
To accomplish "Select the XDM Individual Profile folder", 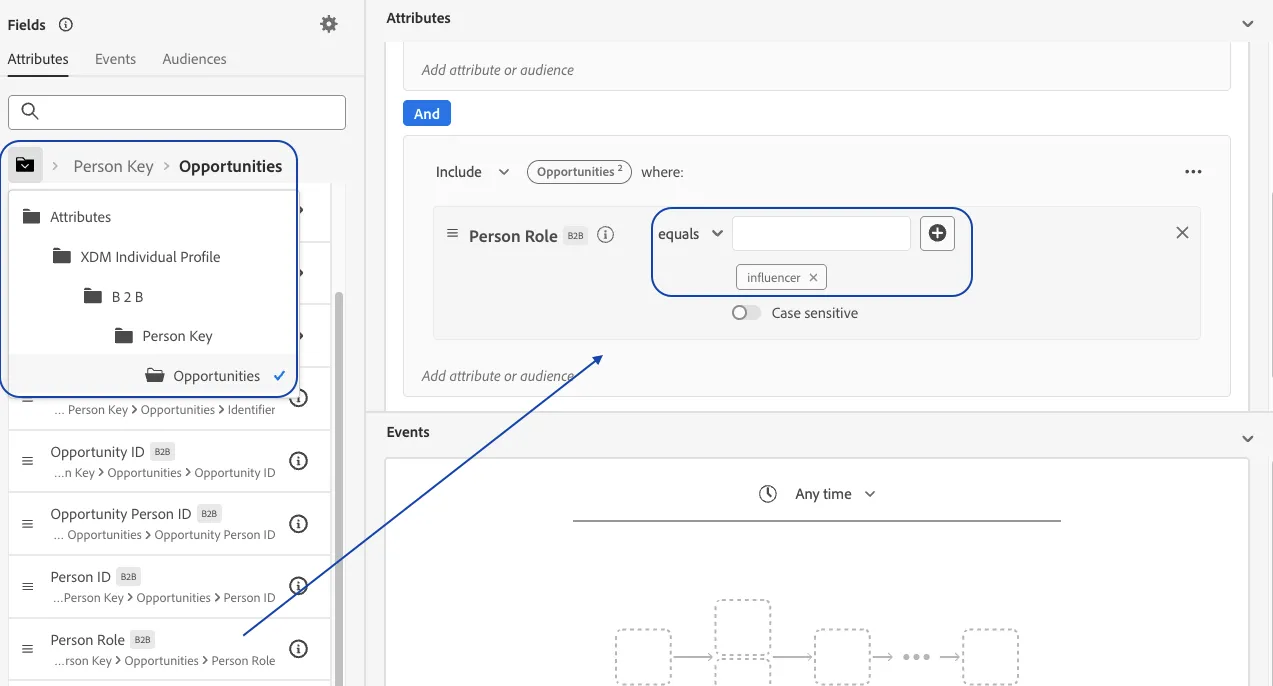I will pyautogui.click(x=150, y=256).
